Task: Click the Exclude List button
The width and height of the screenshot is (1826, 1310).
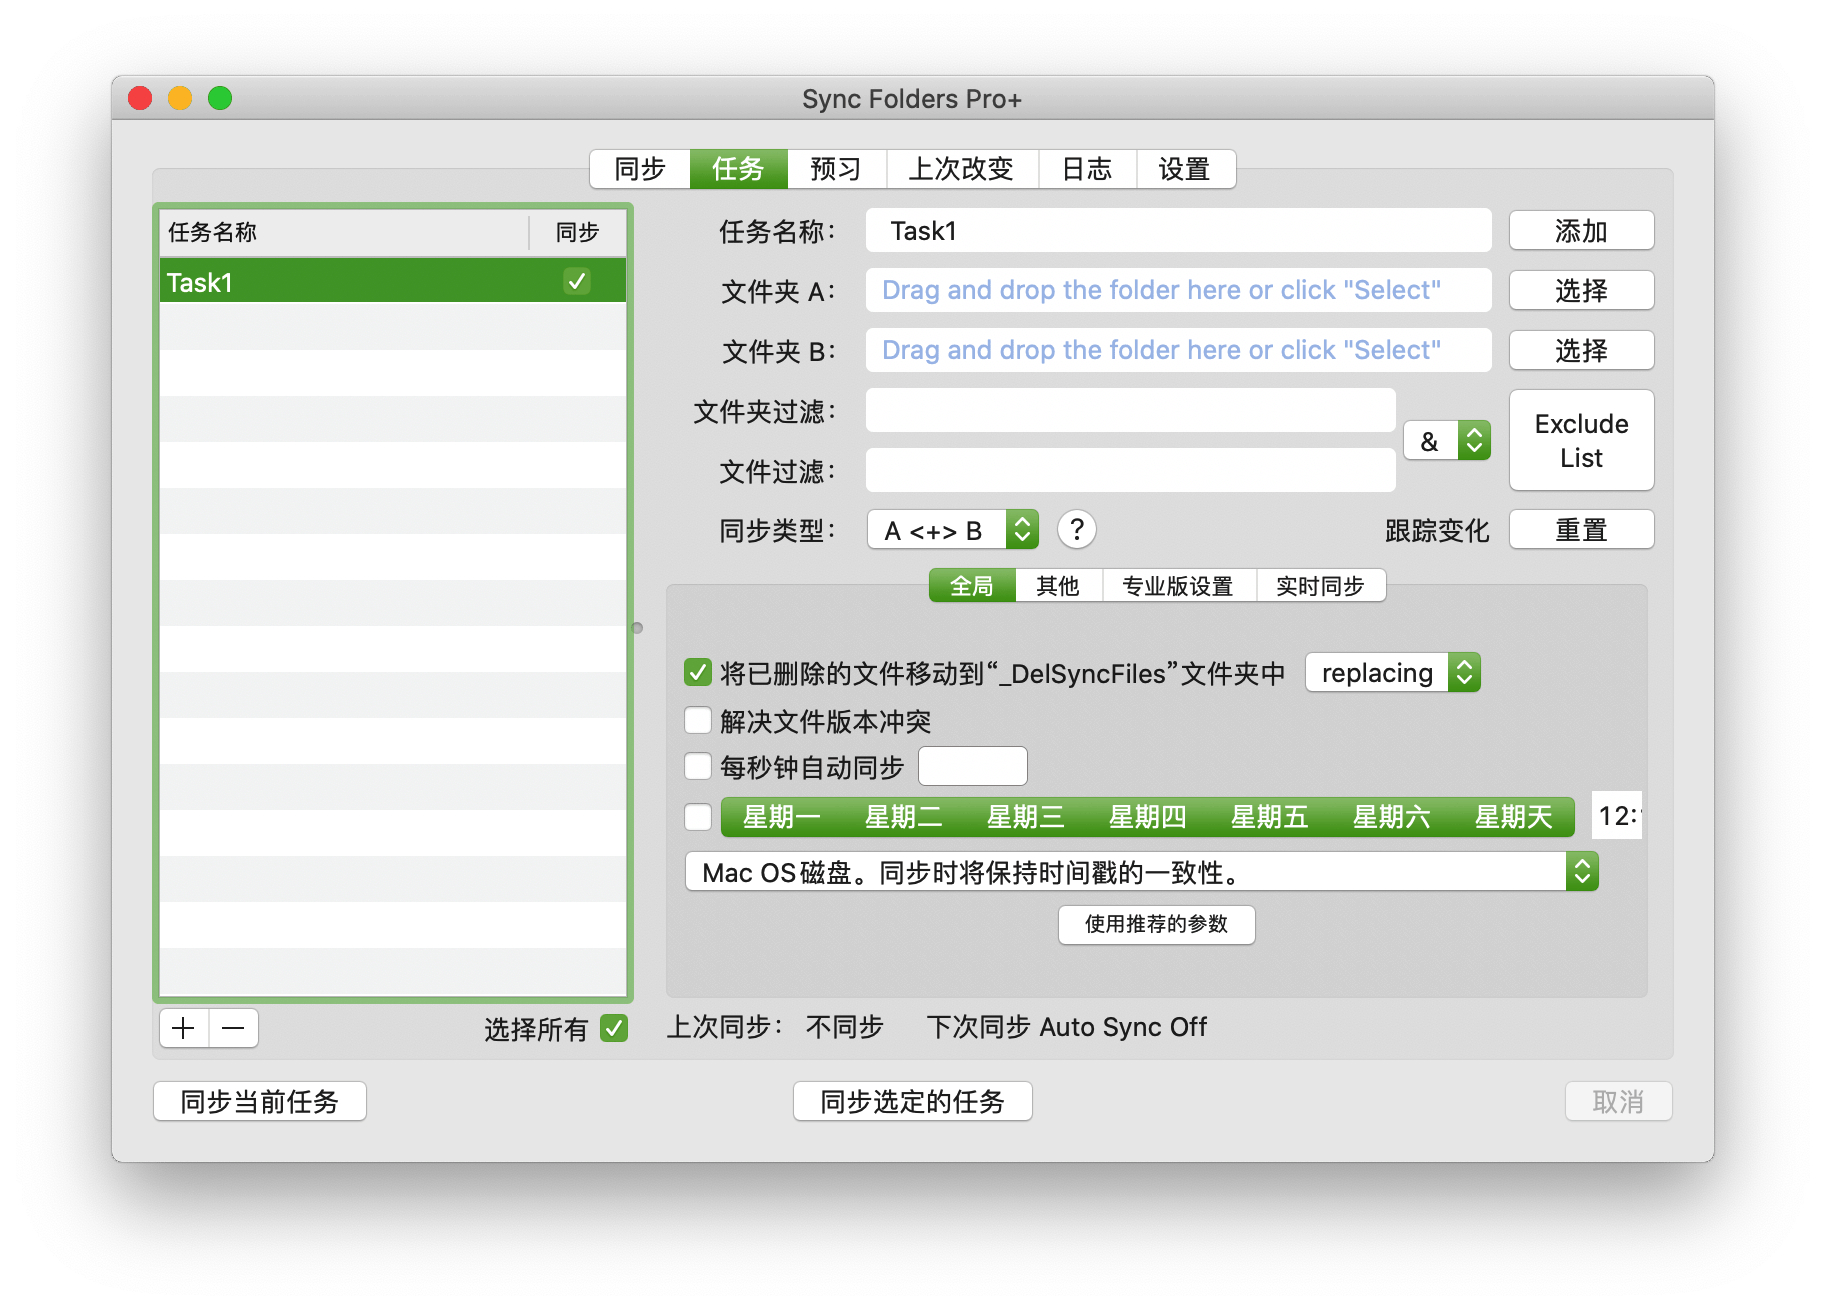Action: click(x=1581, y=441)
